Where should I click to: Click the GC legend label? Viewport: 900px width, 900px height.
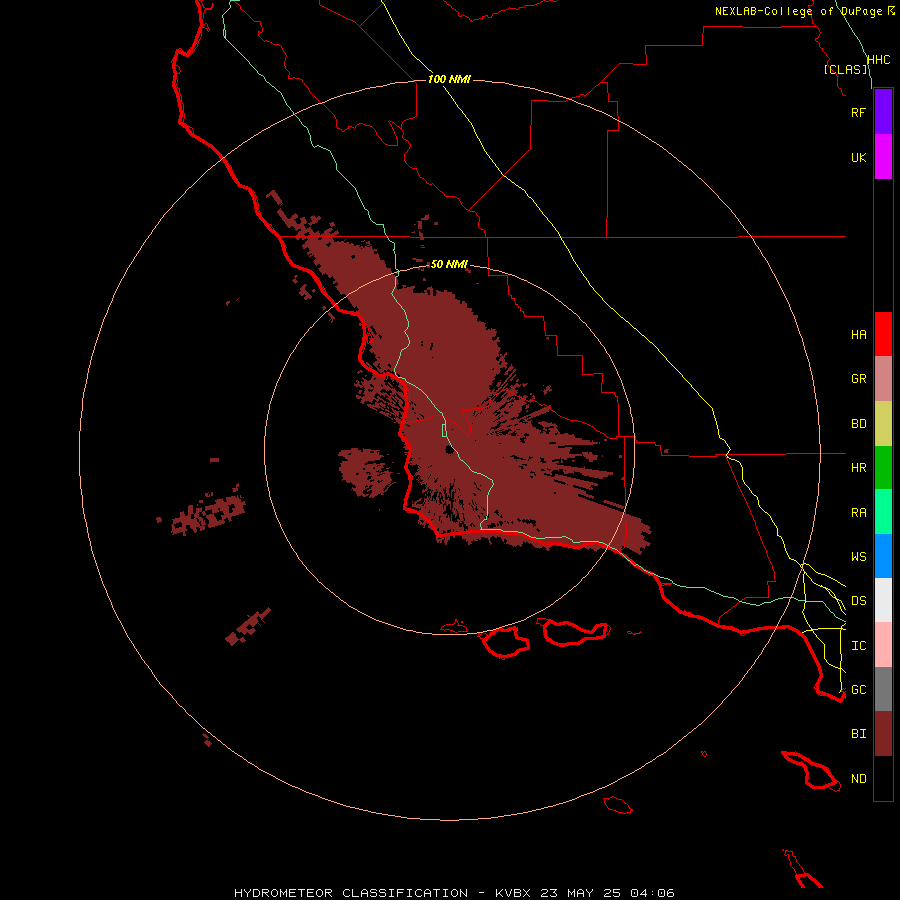click(x=858, y=690)
